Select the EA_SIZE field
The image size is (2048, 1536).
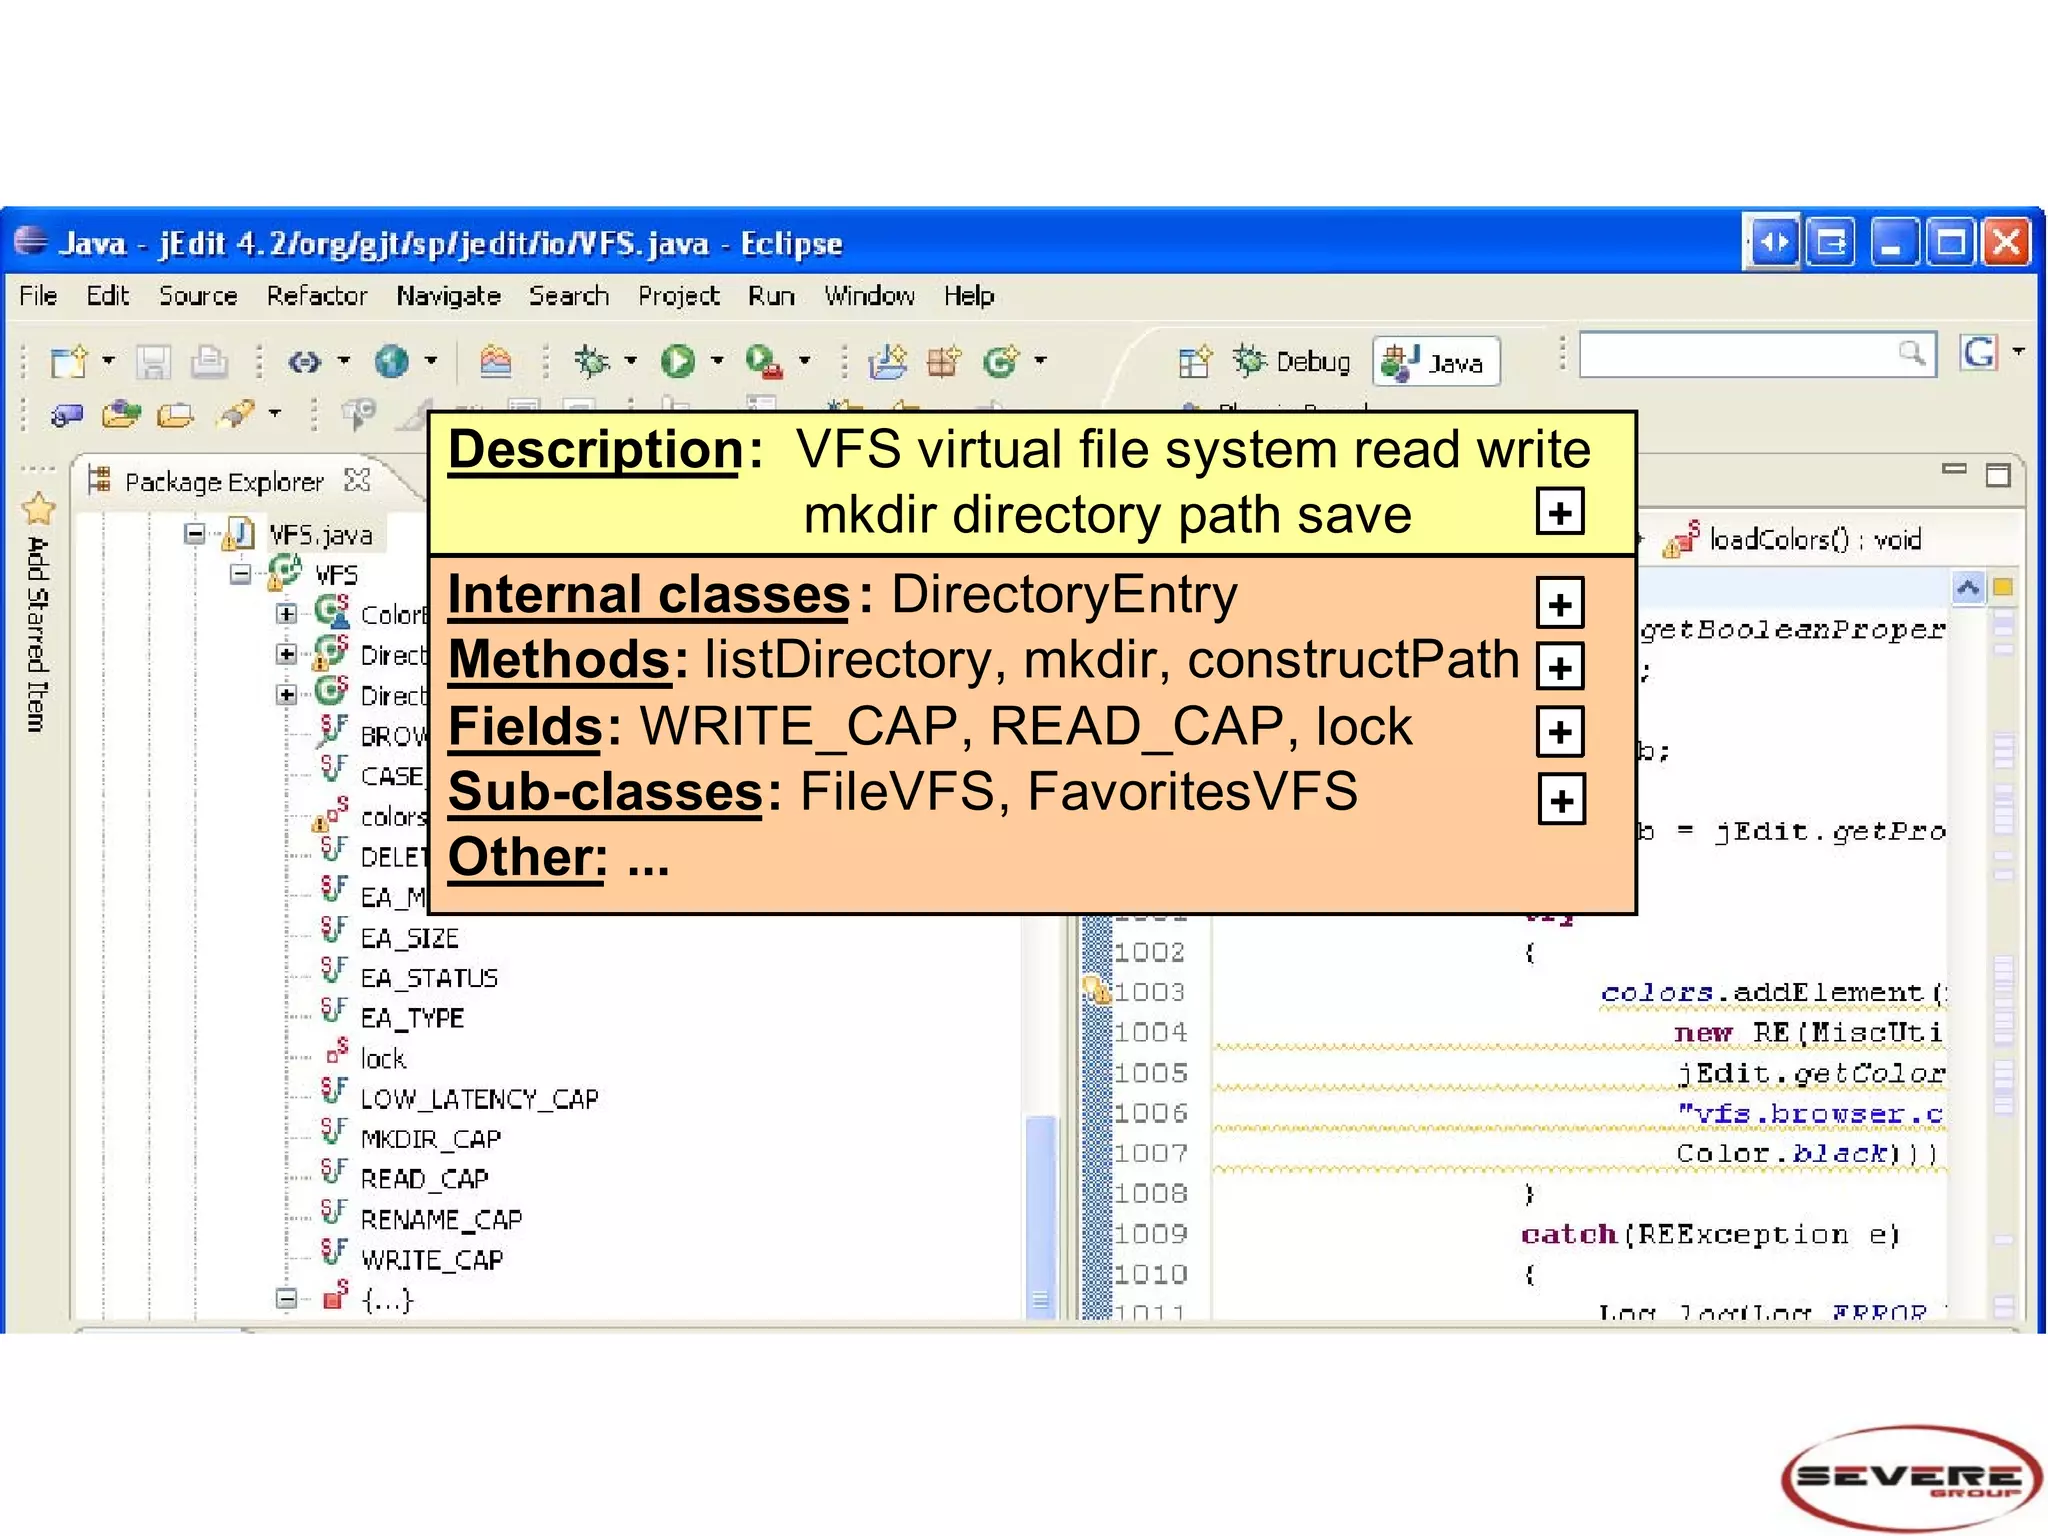pos(409,938)
